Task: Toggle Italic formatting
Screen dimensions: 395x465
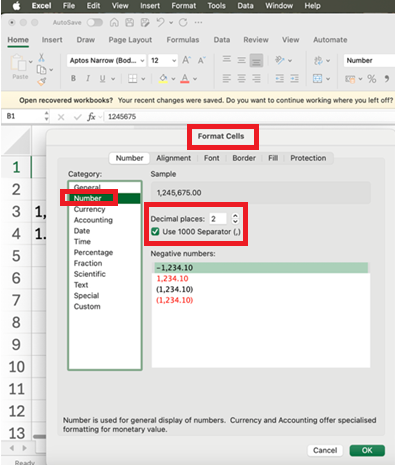Action: coord(88,78)
